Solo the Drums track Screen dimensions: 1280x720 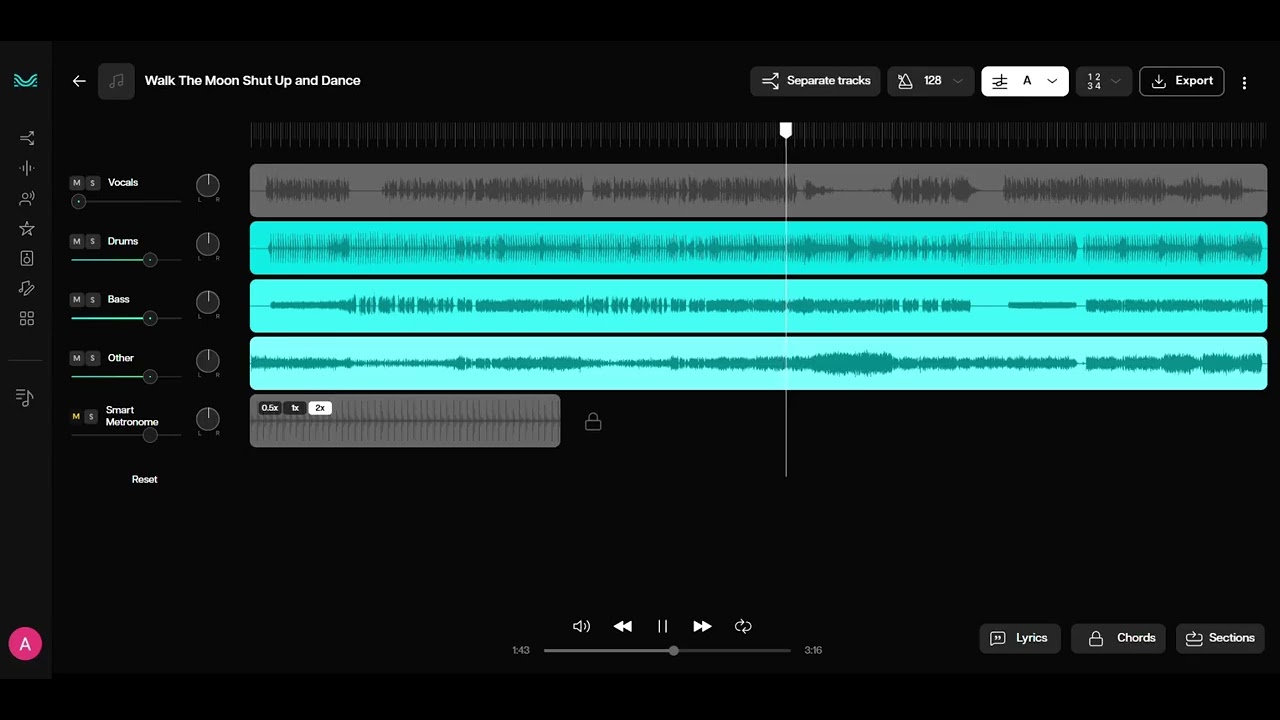coord(93,241)
